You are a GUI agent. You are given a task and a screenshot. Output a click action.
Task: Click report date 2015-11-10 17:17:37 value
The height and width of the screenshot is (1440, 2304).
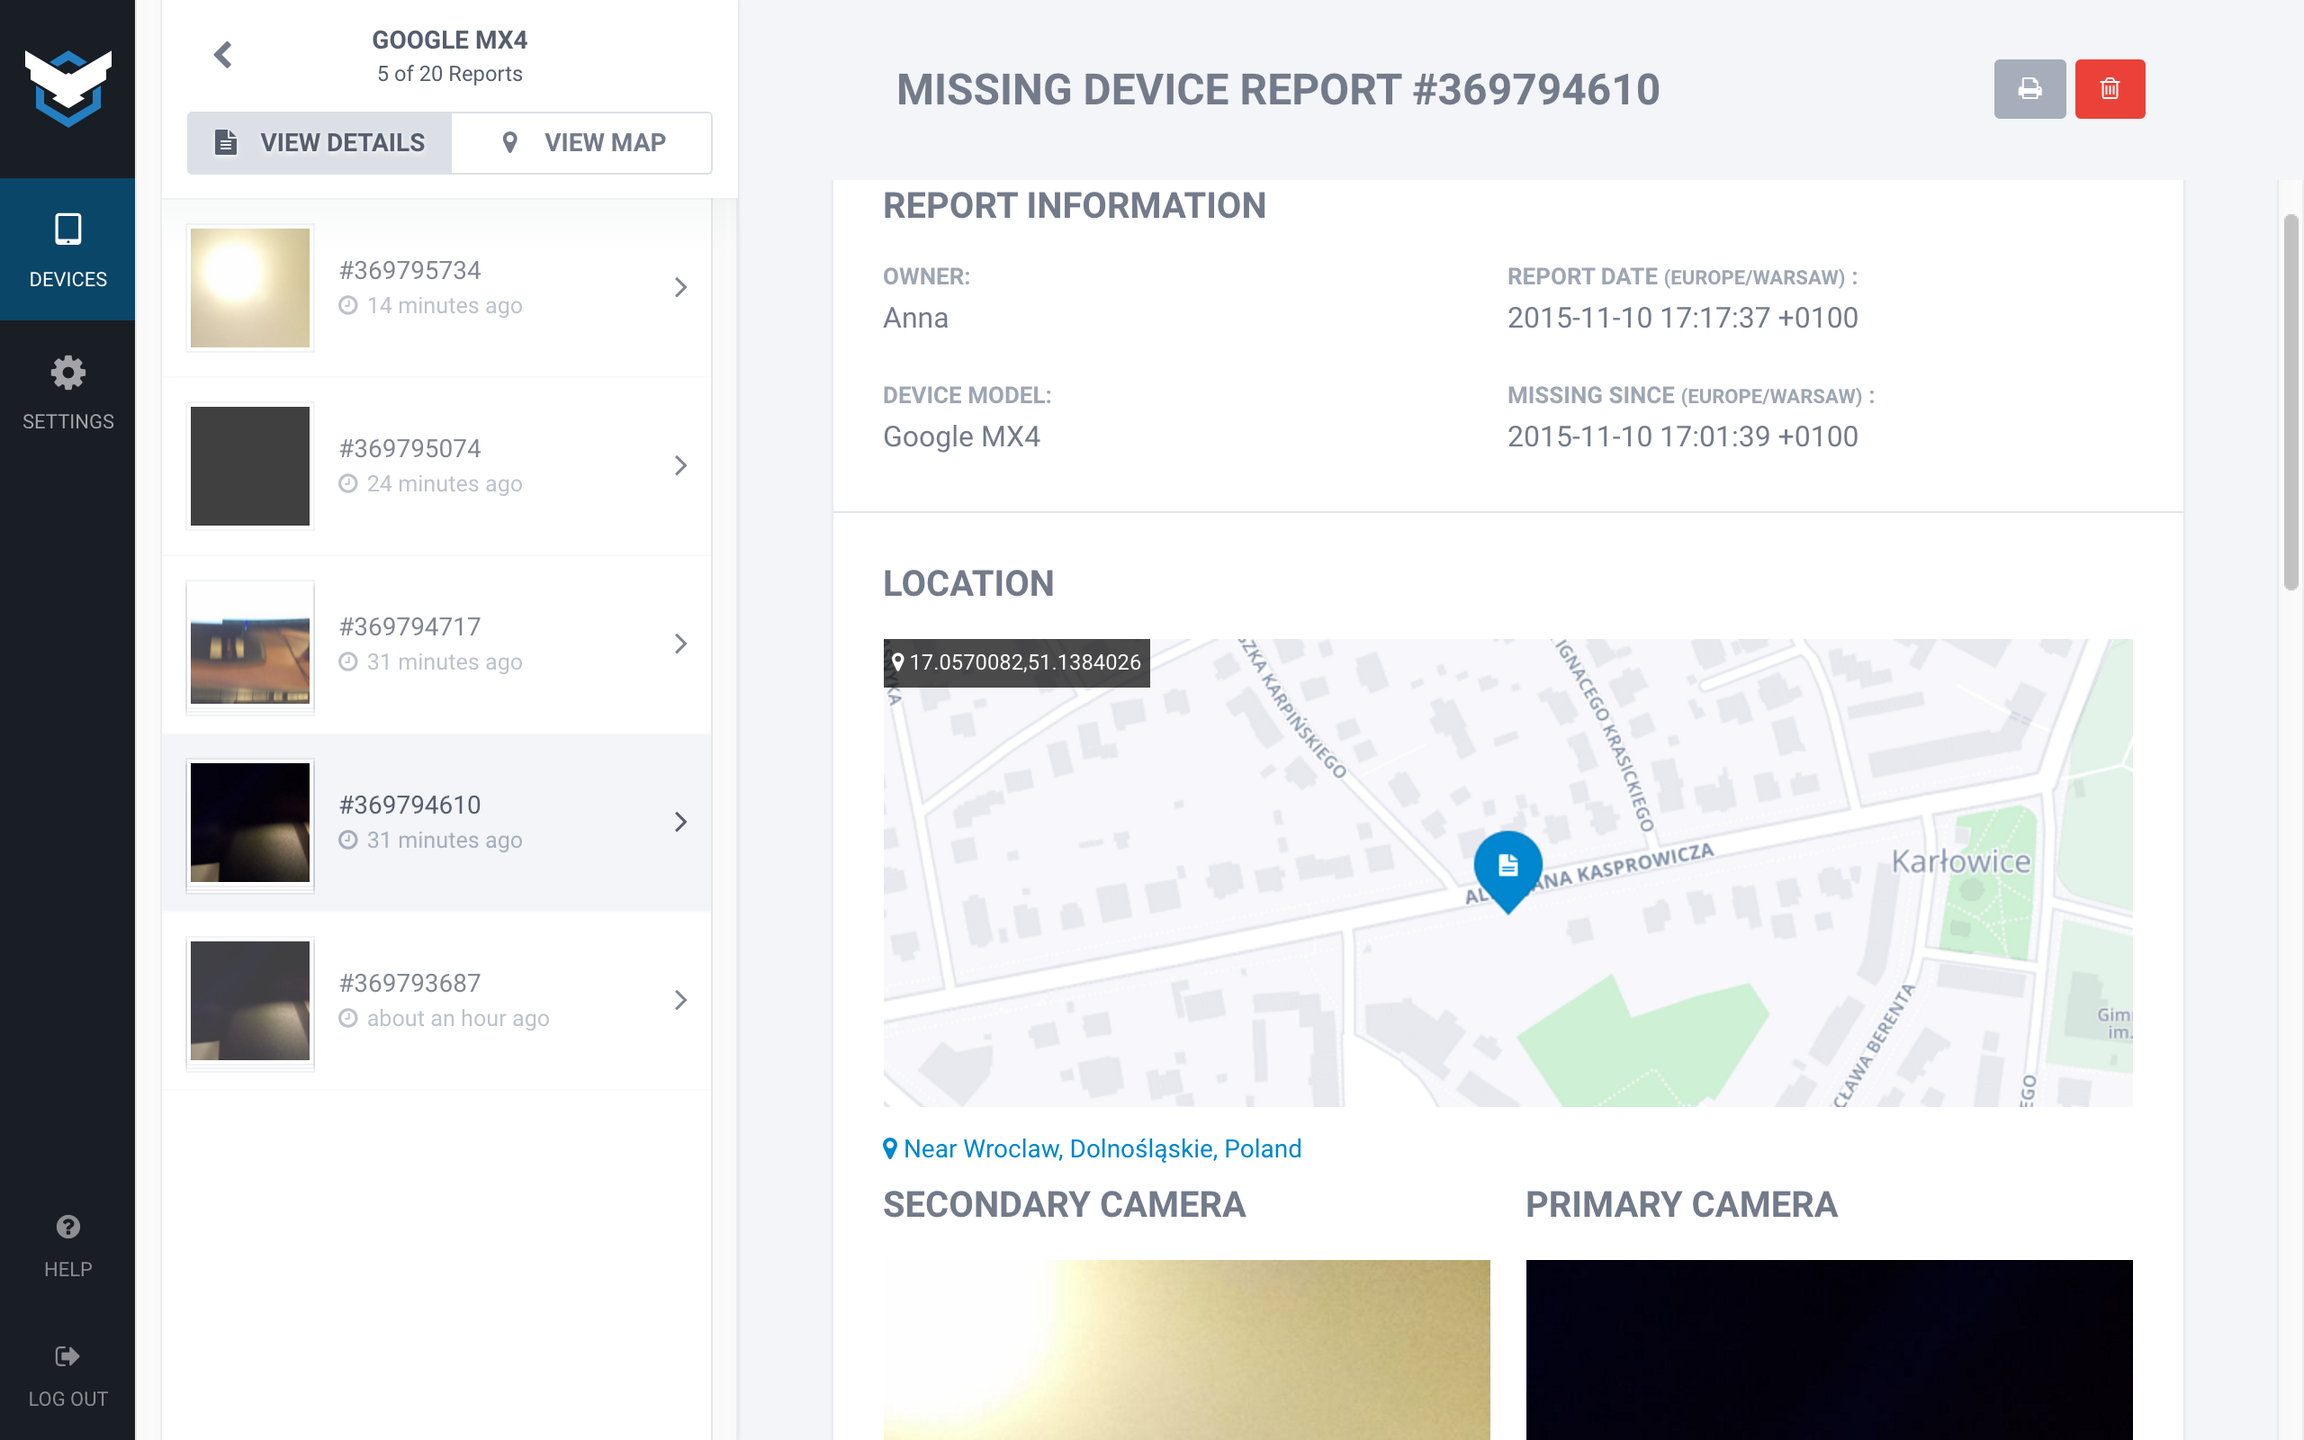pyautogui.click(x=1683, y=318)
